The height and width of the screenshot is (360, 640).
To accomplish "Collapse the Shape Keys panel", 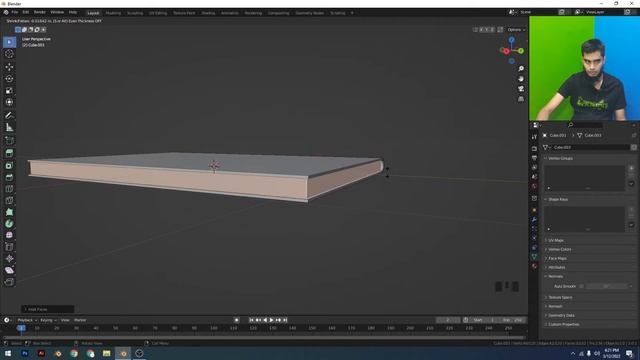I will [x=558, y=199].
